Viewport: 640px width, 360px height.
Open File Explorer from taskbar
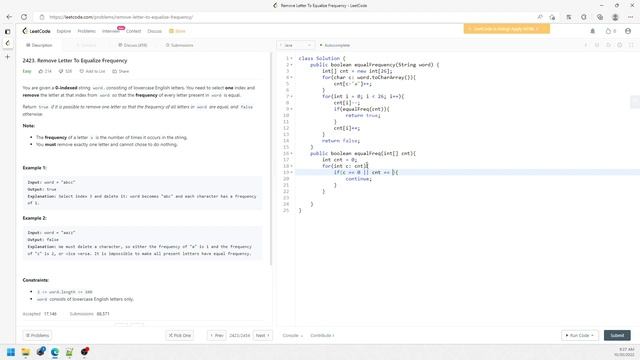coord(26,352)
